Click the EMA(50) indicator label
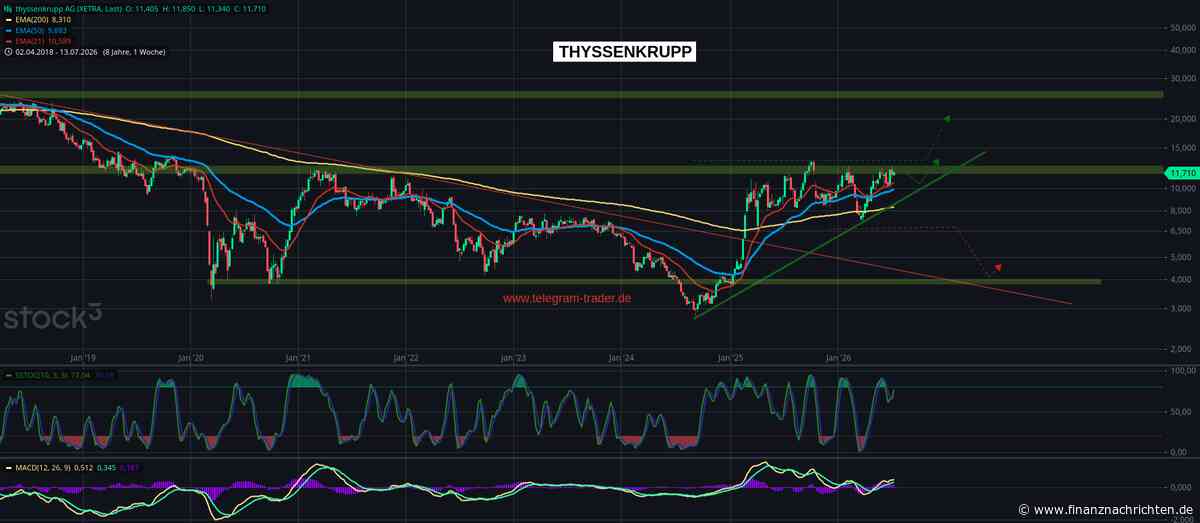Screen dimensions: 1200x523 click(x=40, y=30)
